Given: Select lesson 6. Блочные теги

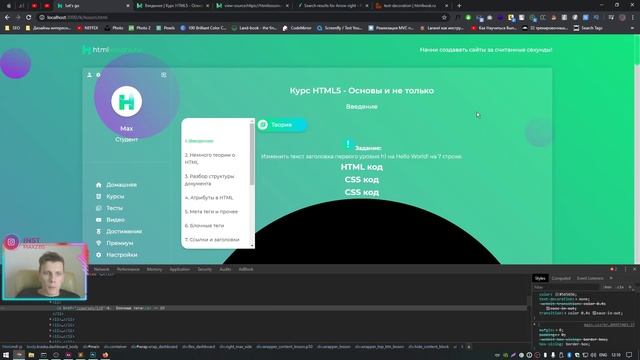Looking at the screenshot, I should pos(204,225).
